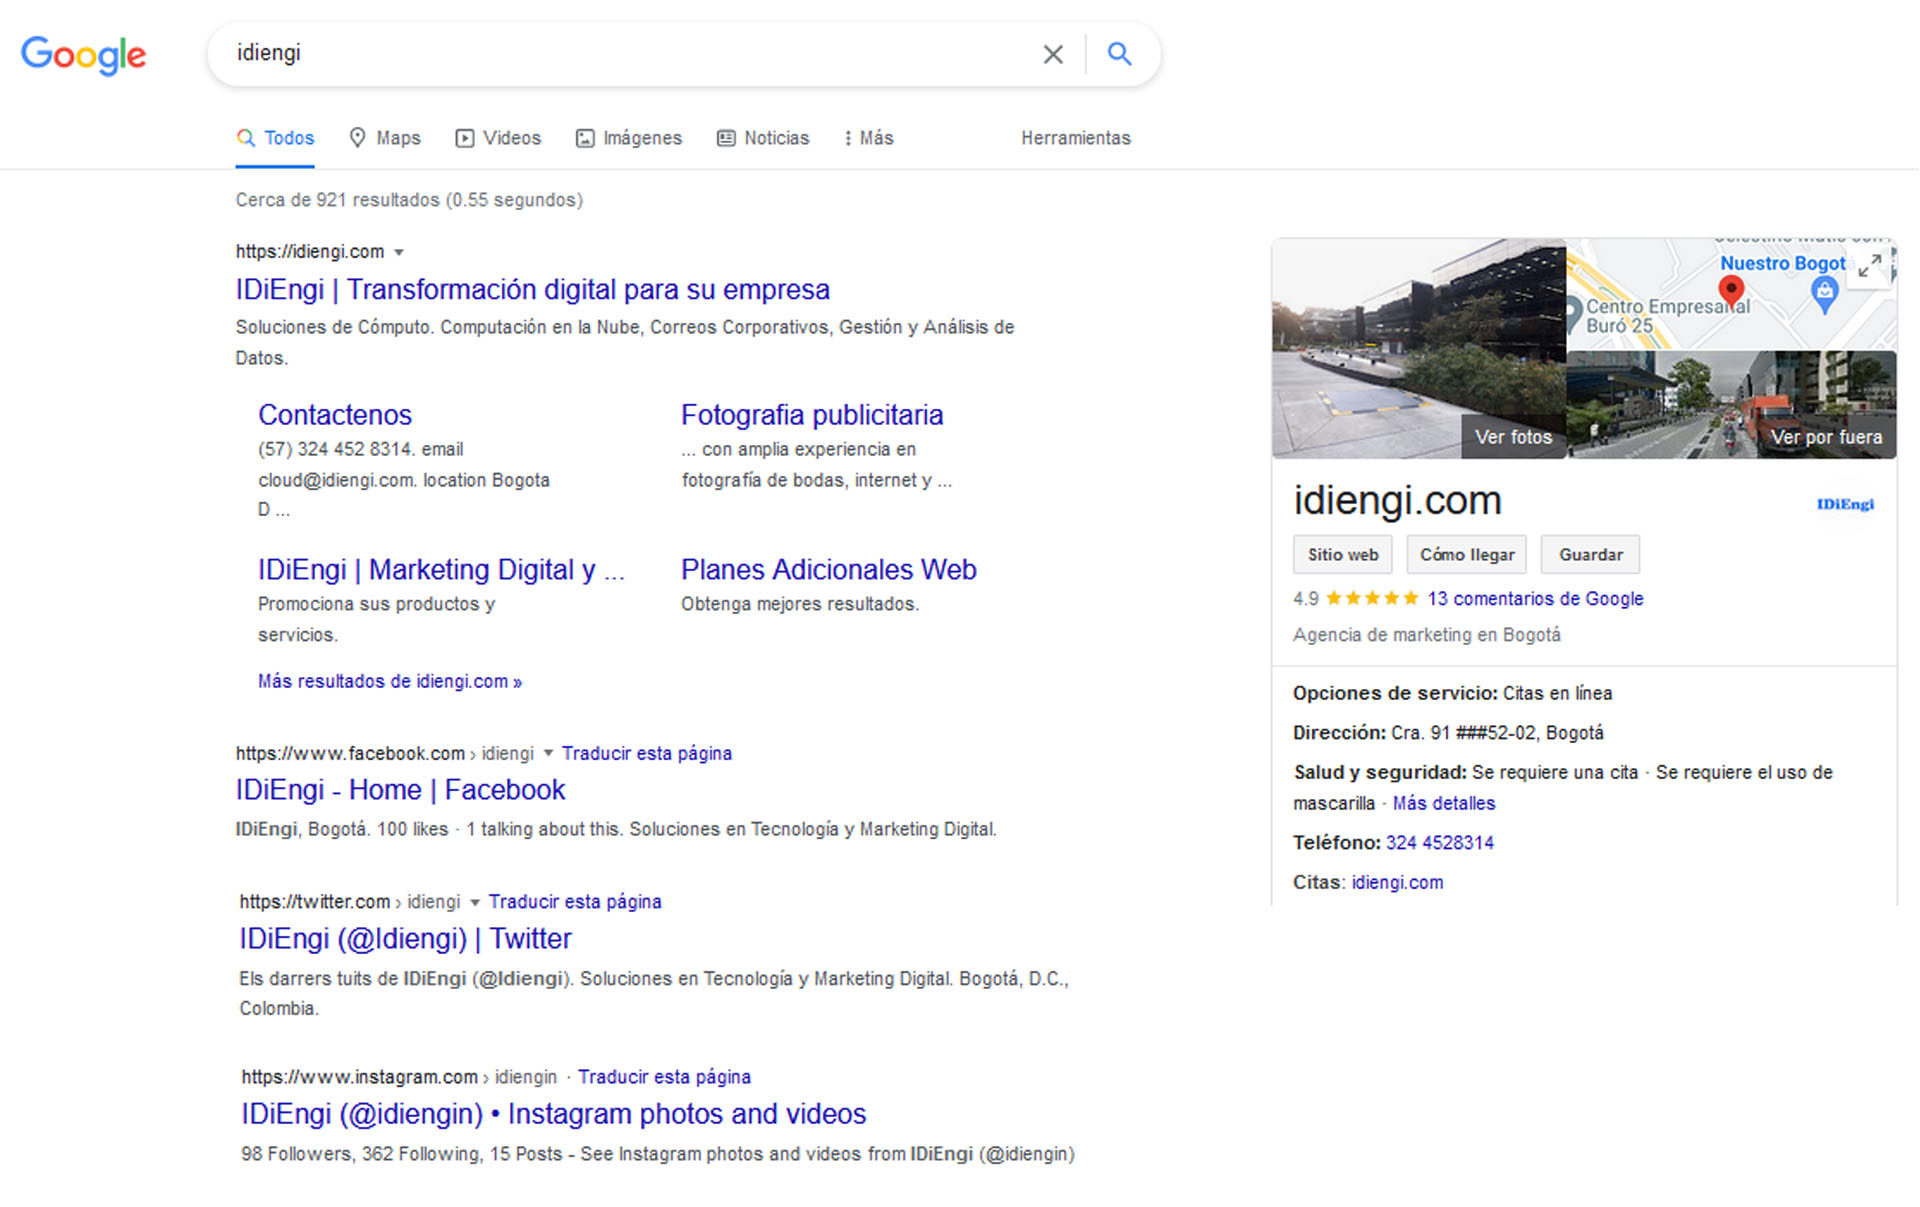Screen dimensions: 1920x1207
Task: Click the IDiEngi logo in the knowledge panel
Action: coord(1844,504)
